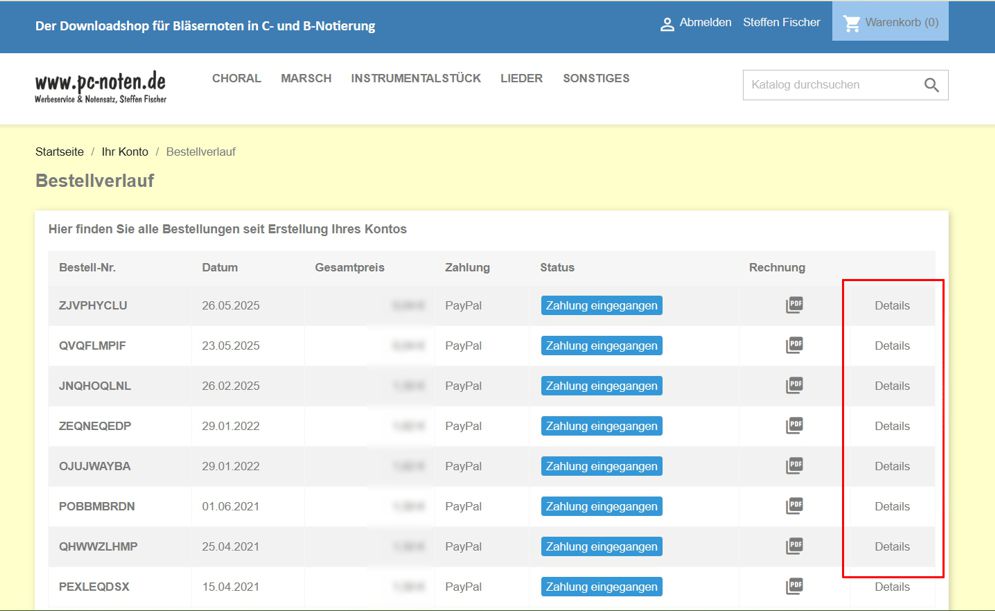This screenshot has height=611, width=995.
Task: Click into Katalog durchsuchen search field
Action: (830, 85)
